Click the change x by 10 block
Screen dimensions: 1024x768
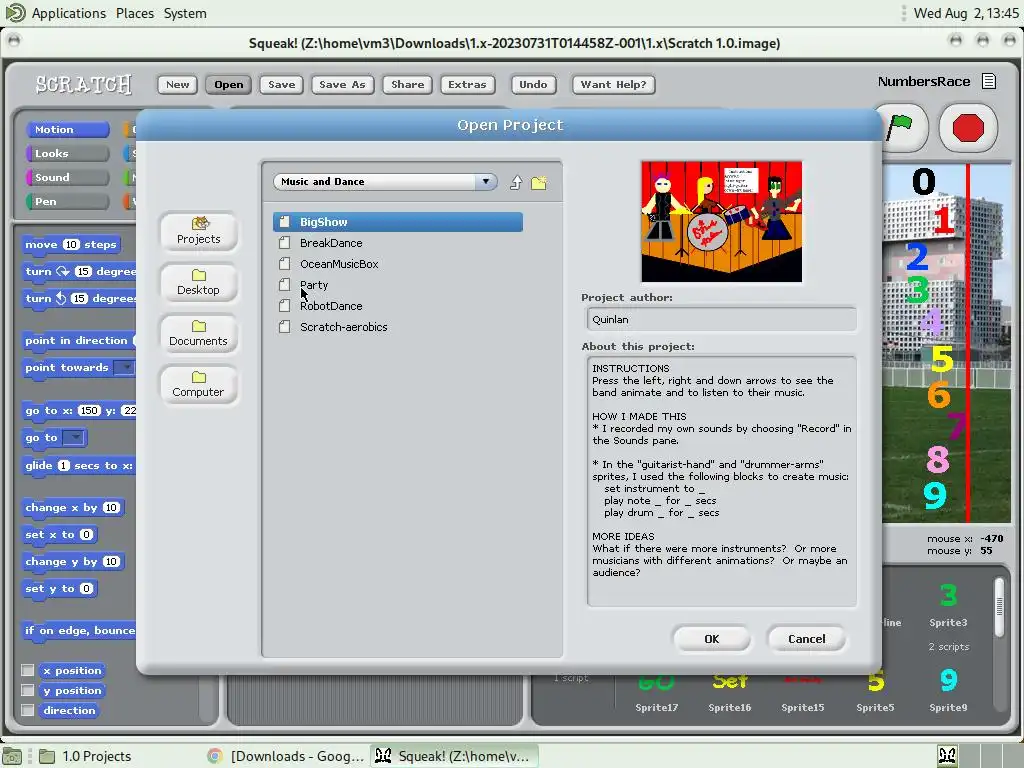72,507
